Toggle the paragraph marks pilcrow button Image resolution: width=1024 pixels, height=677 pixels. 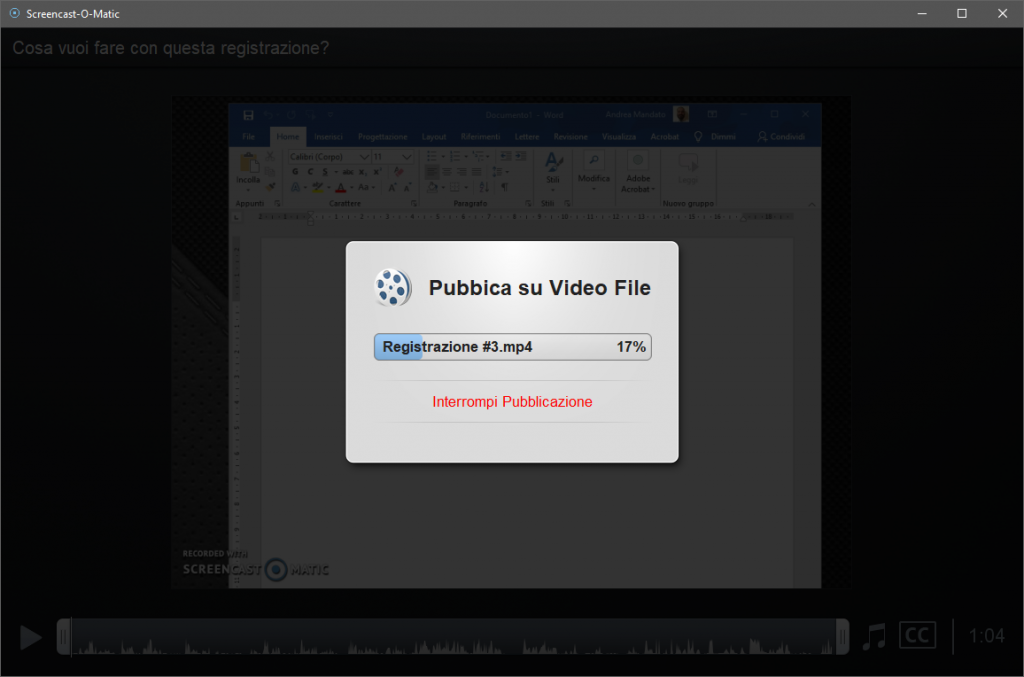tap(505, 187)
